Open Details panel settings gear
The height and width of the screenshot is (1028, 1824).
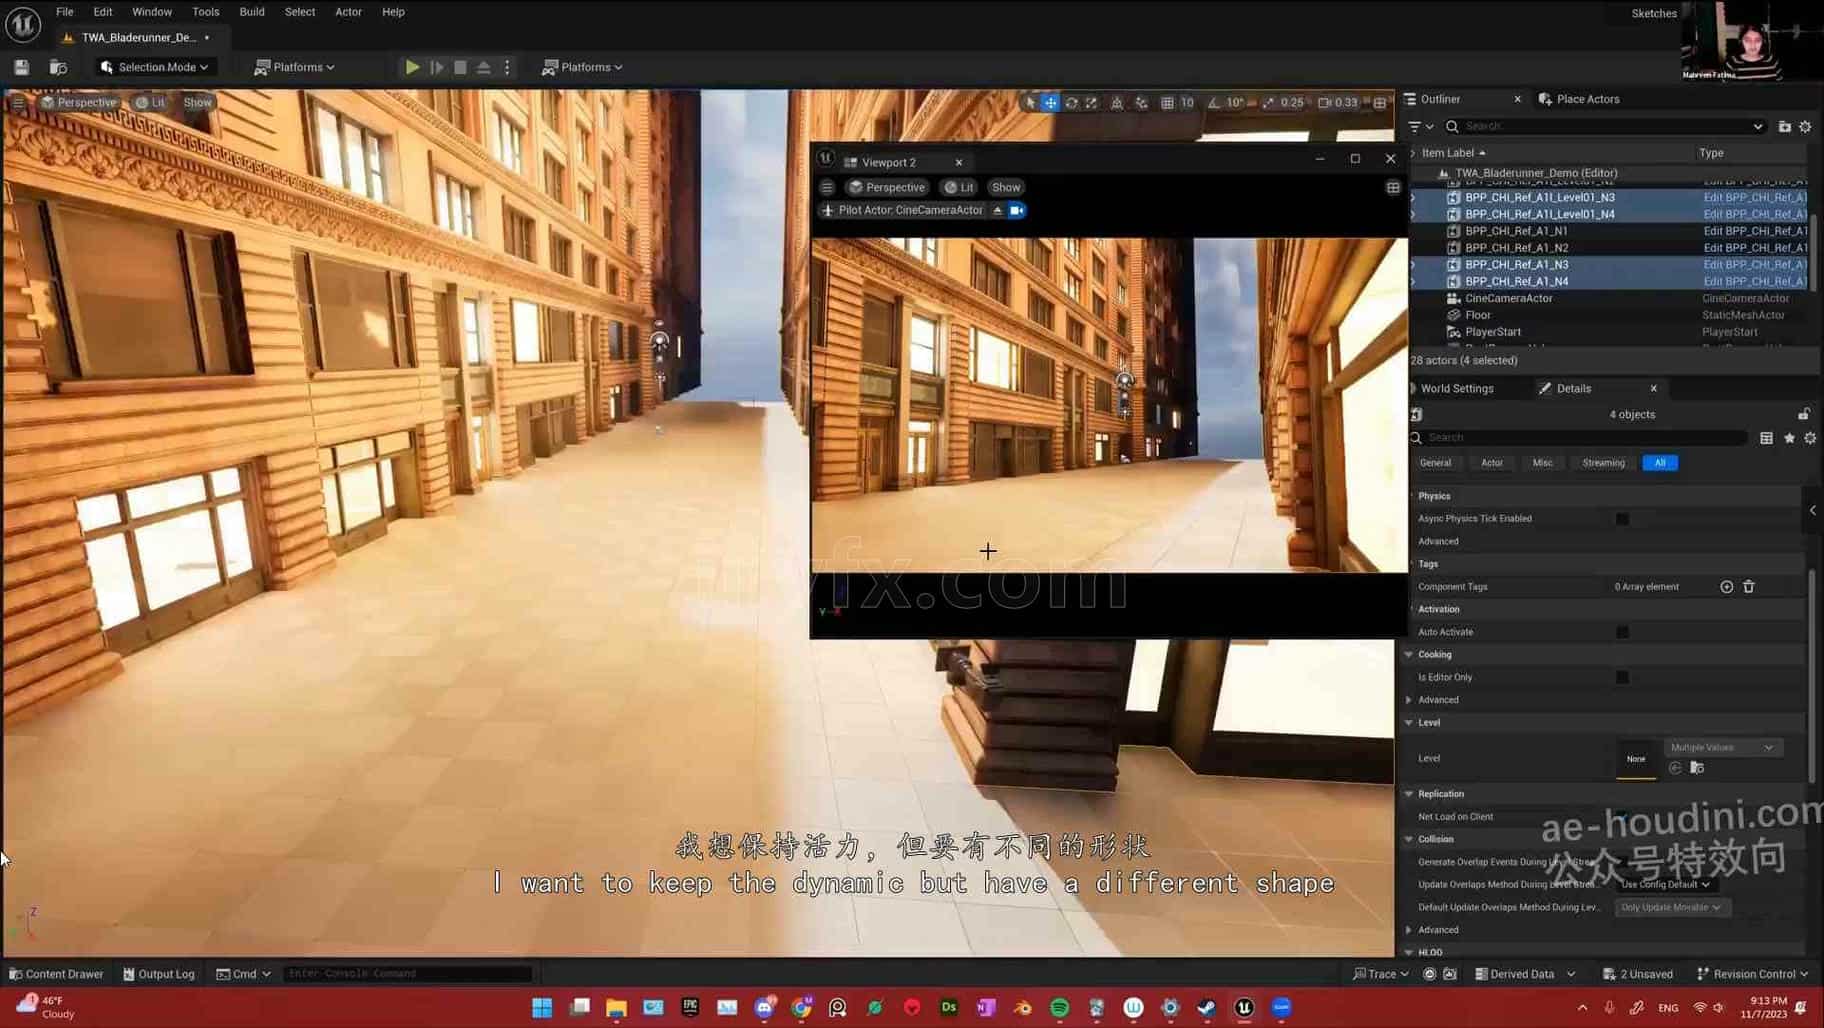tap(1810, 438)
